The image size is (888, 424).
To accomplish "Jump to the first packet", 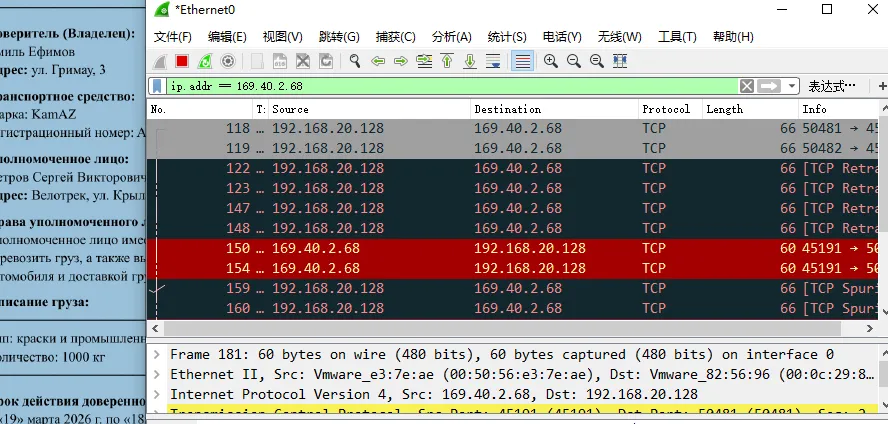I will click(447, 61).
